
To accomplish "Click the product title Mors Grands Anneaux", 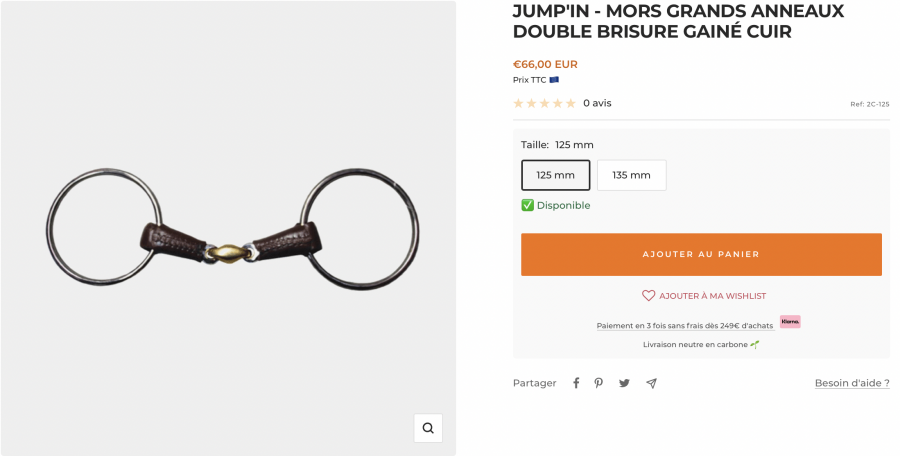I will [x=678, y=21].
